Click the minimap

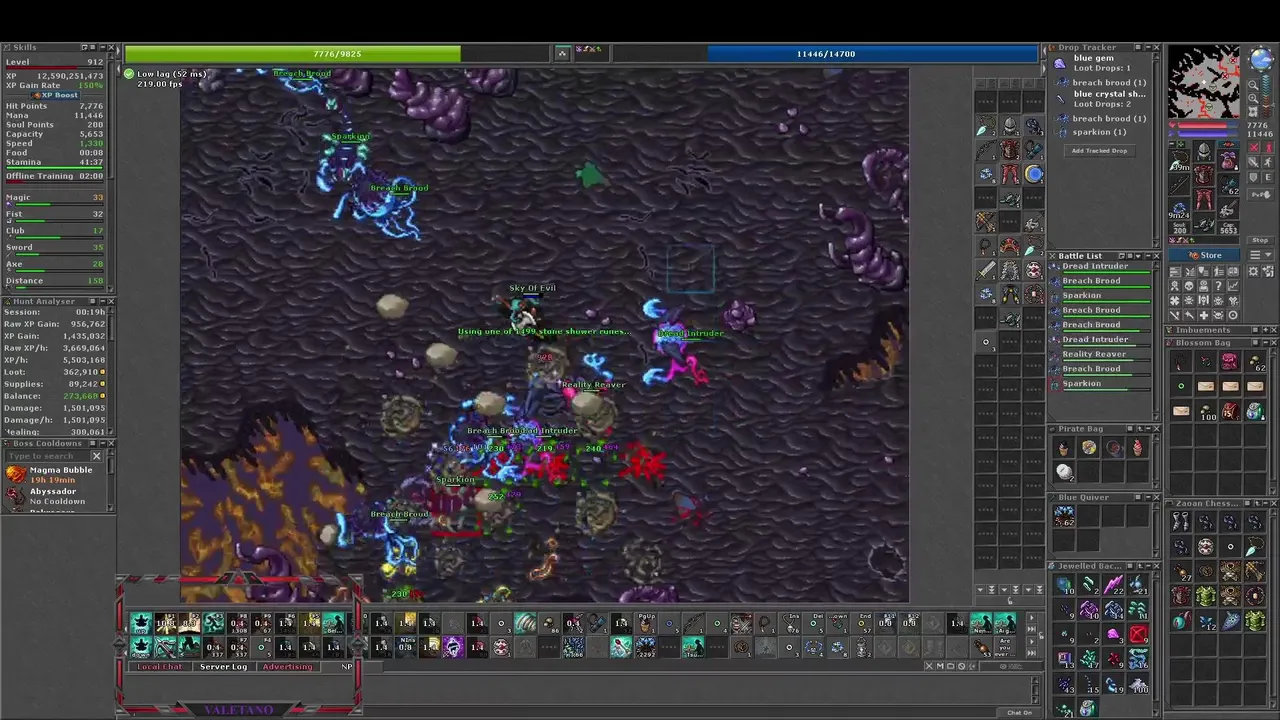[1204, 82]
